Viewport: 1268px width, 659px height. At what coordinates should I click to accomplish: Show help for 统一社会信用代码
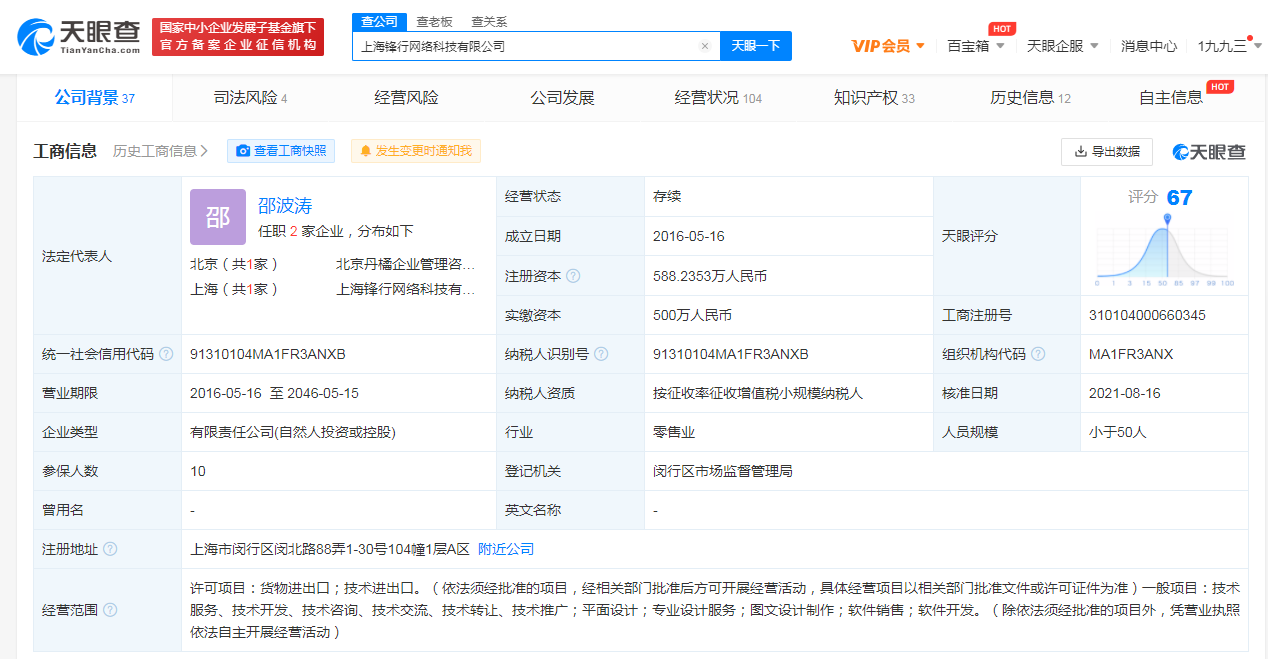tap(166, 354)
